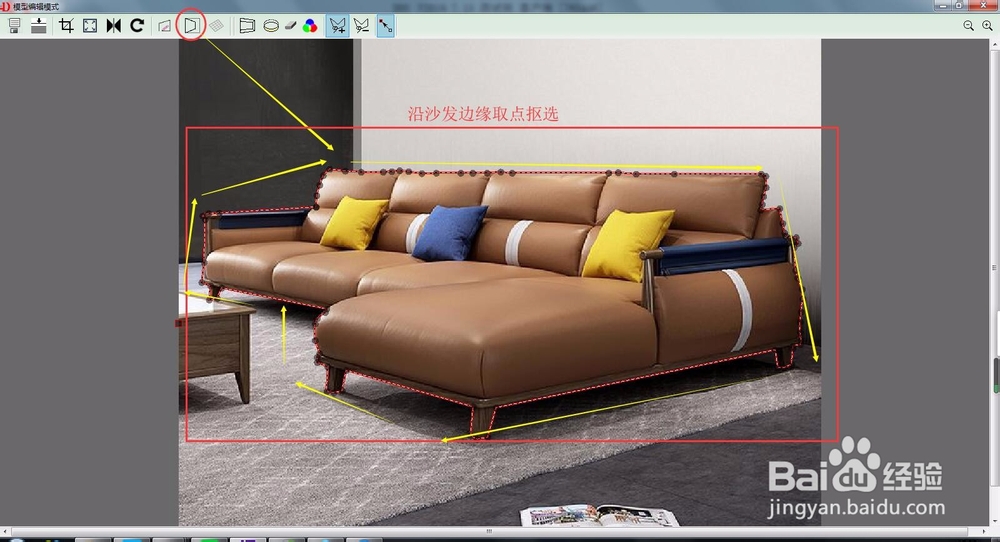Click the rotate clockwise icon

point(137,26)
